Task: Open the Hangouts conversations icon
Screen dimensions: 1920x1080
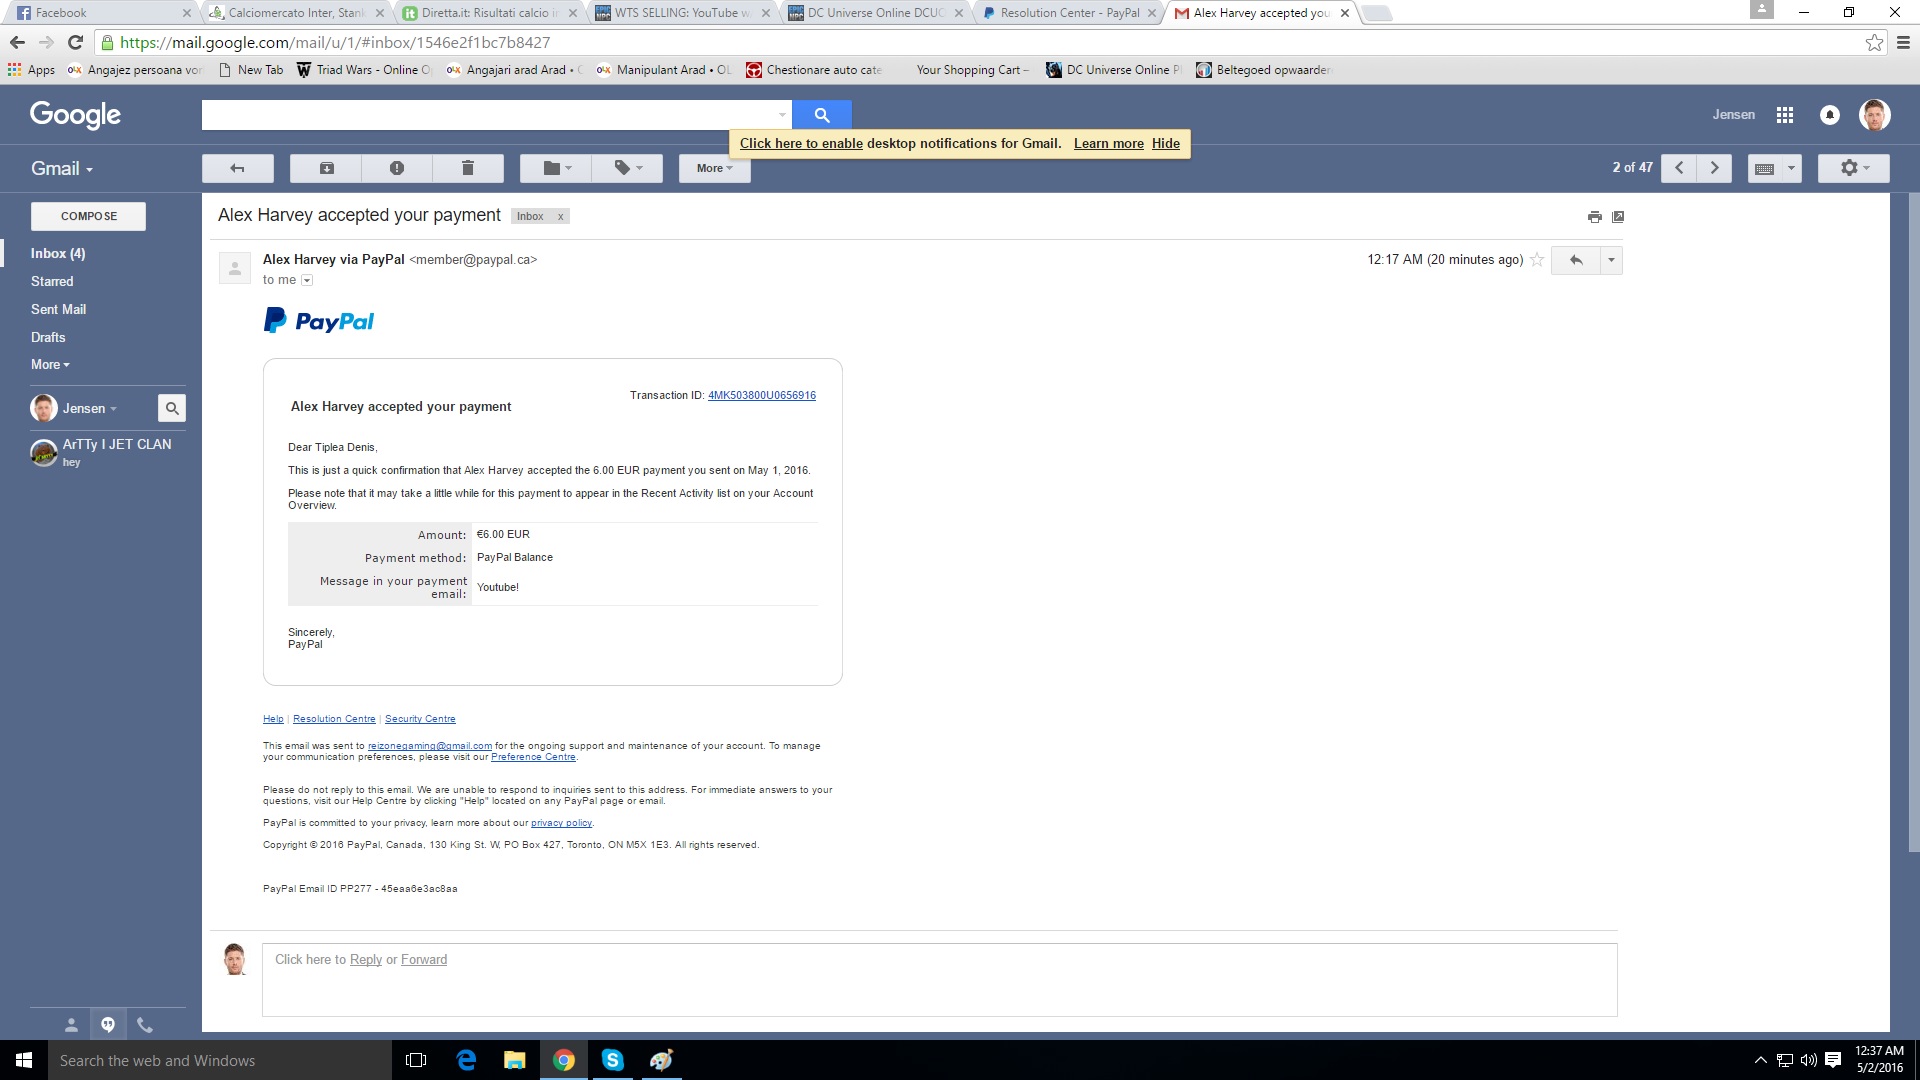Action: 108,1025
